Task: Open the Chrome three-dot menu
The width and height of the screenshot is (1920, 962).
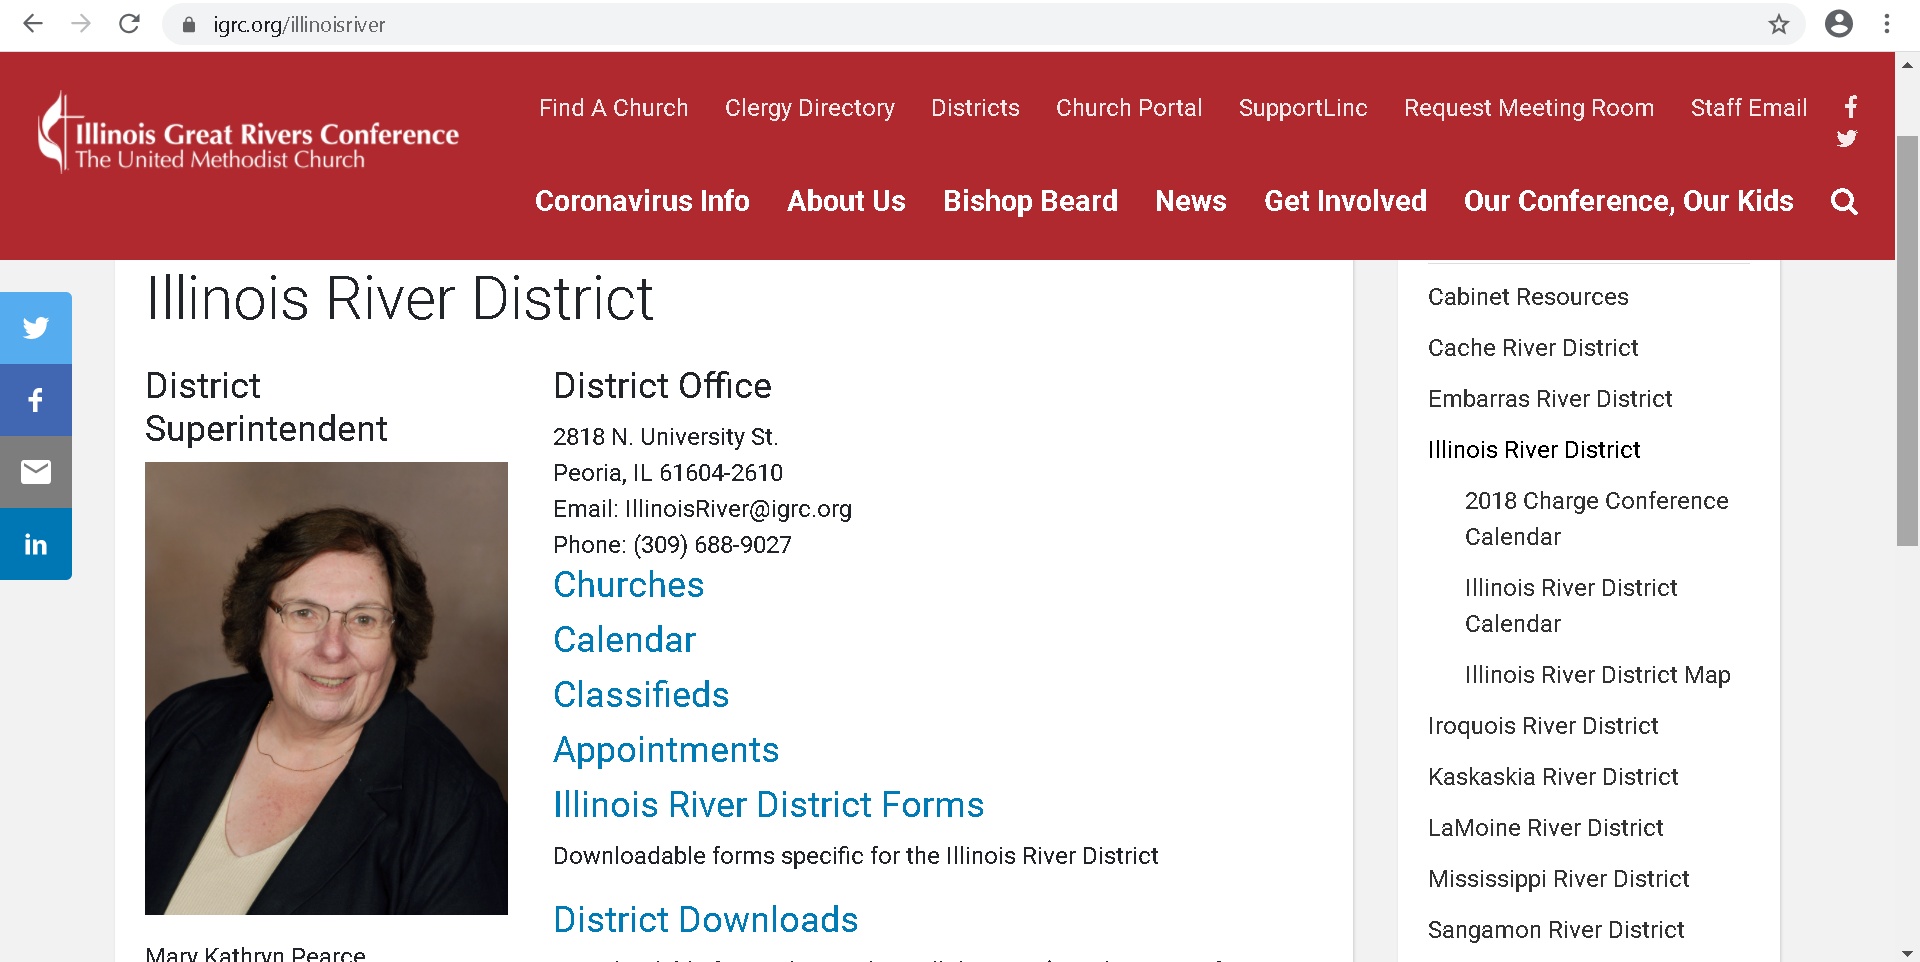Action: pyautogui.click(x=1887, y=24)
